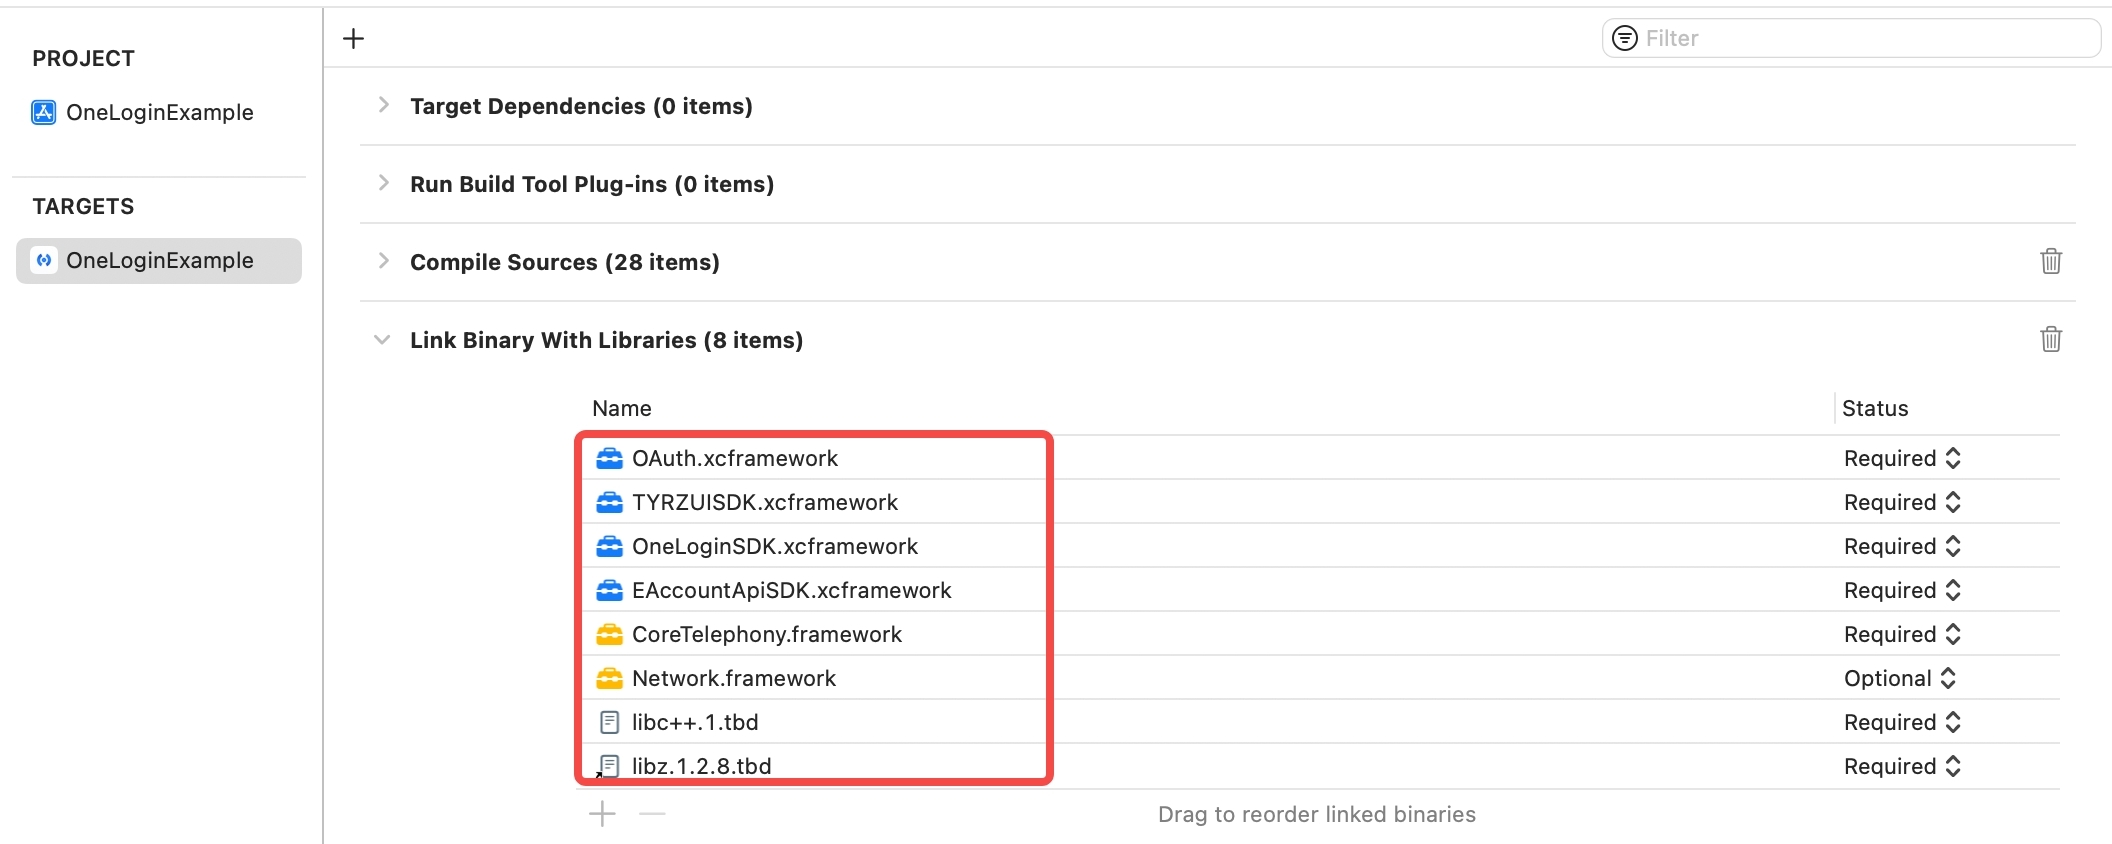Expand Compile Sources section
The image size is (2112, 844).
(383, 261)
